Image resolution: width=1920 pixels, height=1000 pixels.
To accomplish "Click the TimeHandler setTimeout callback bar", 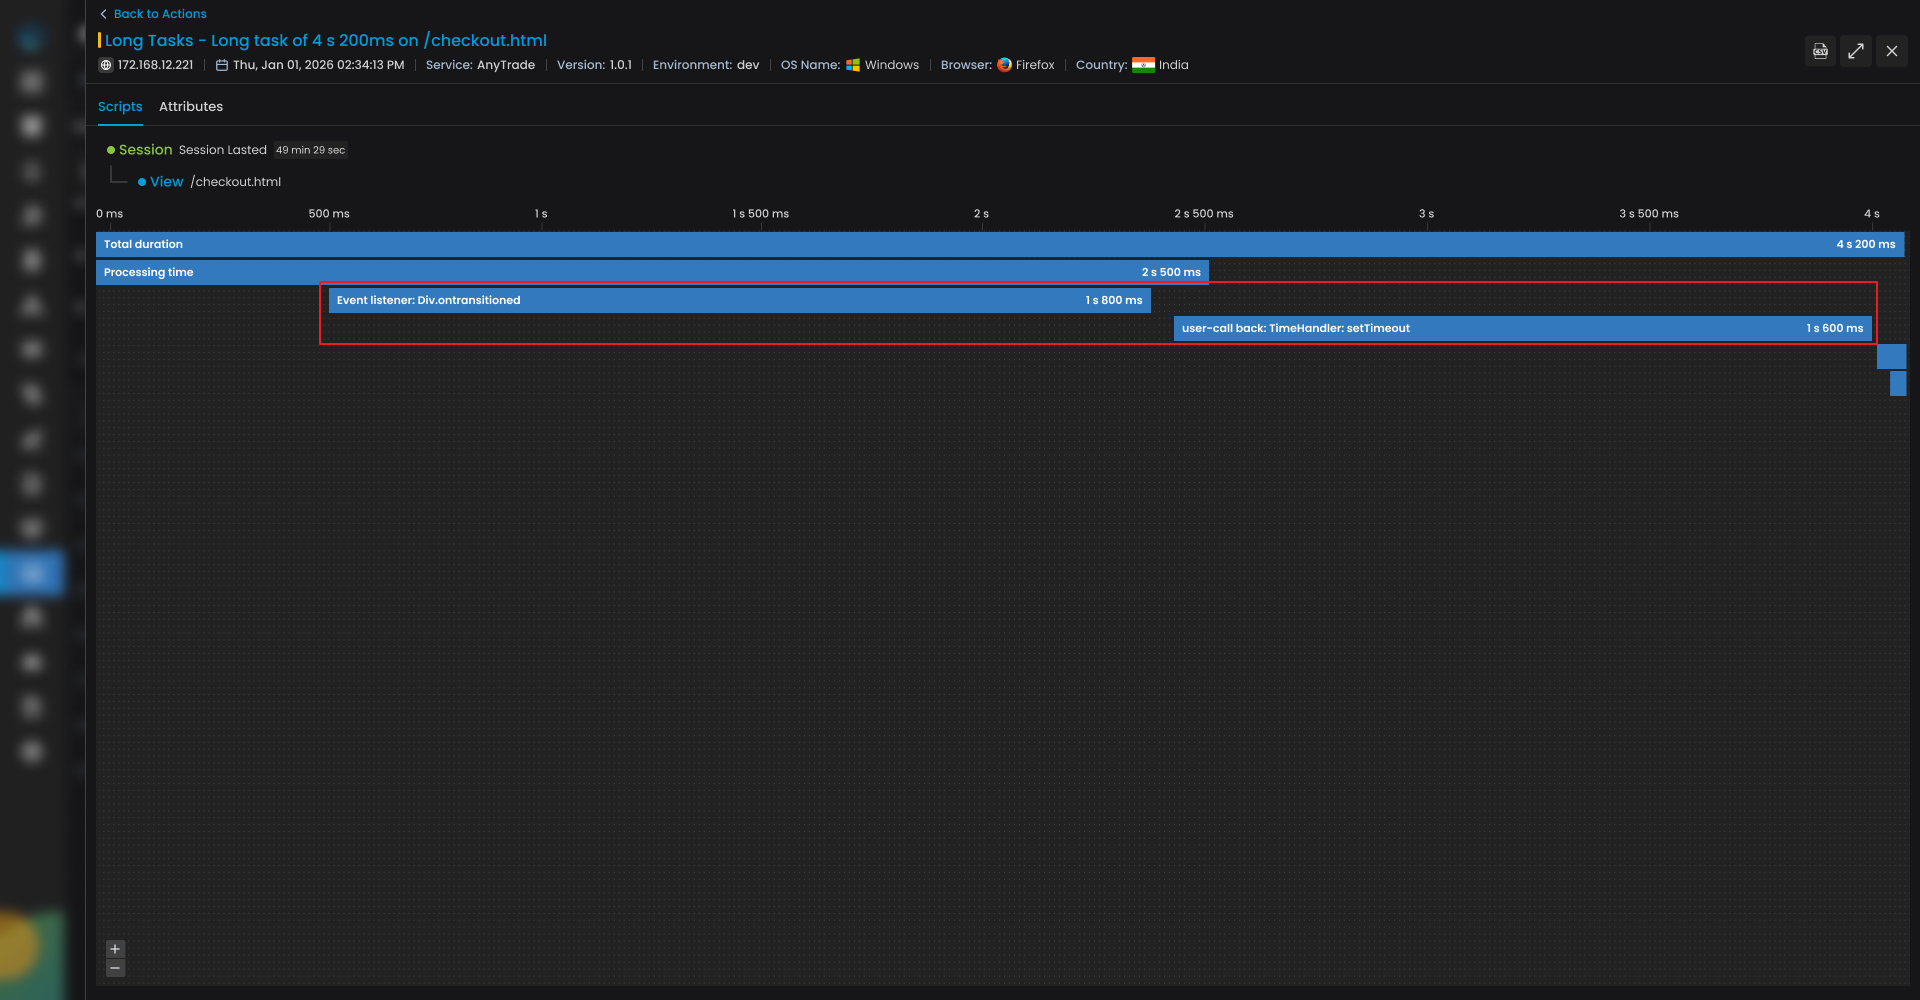I will (x=1522, y=328).
